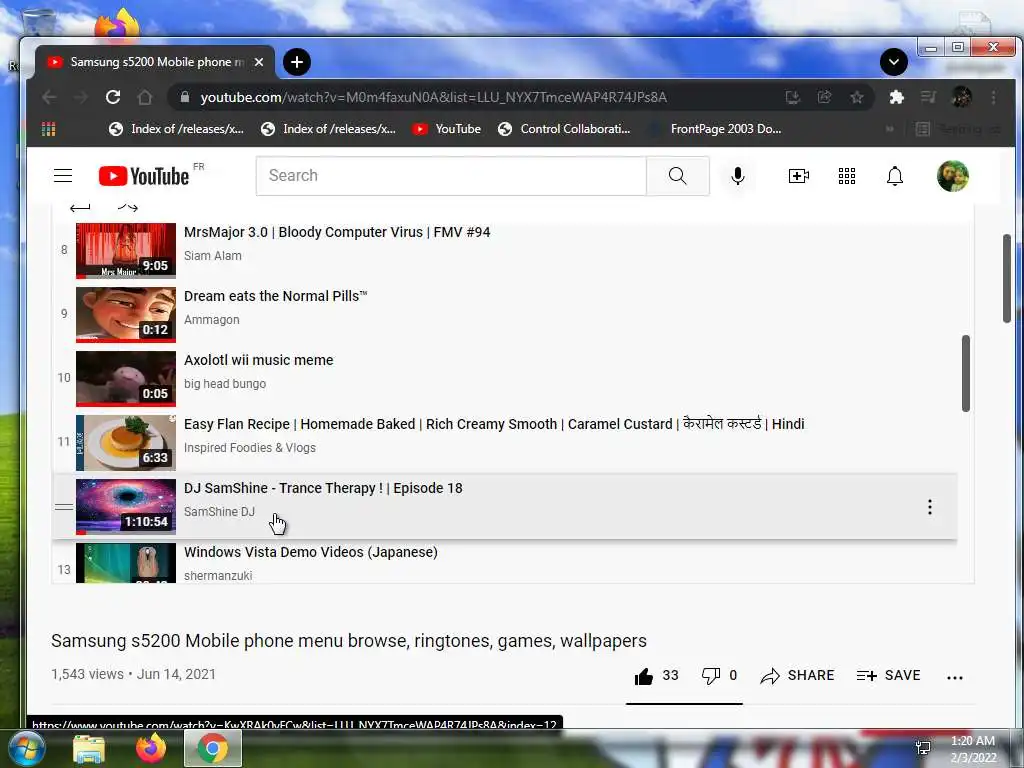
Task: Go back with Chrome's back arrow
Action: (49, 97)
